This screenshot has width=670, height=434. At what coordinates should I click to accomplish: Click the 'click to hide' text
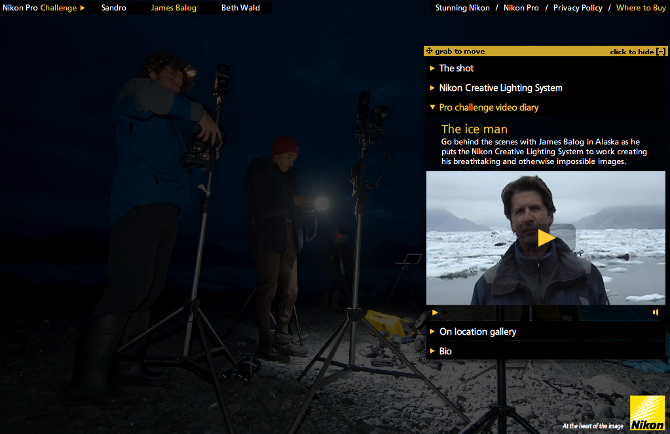(632, 52)
